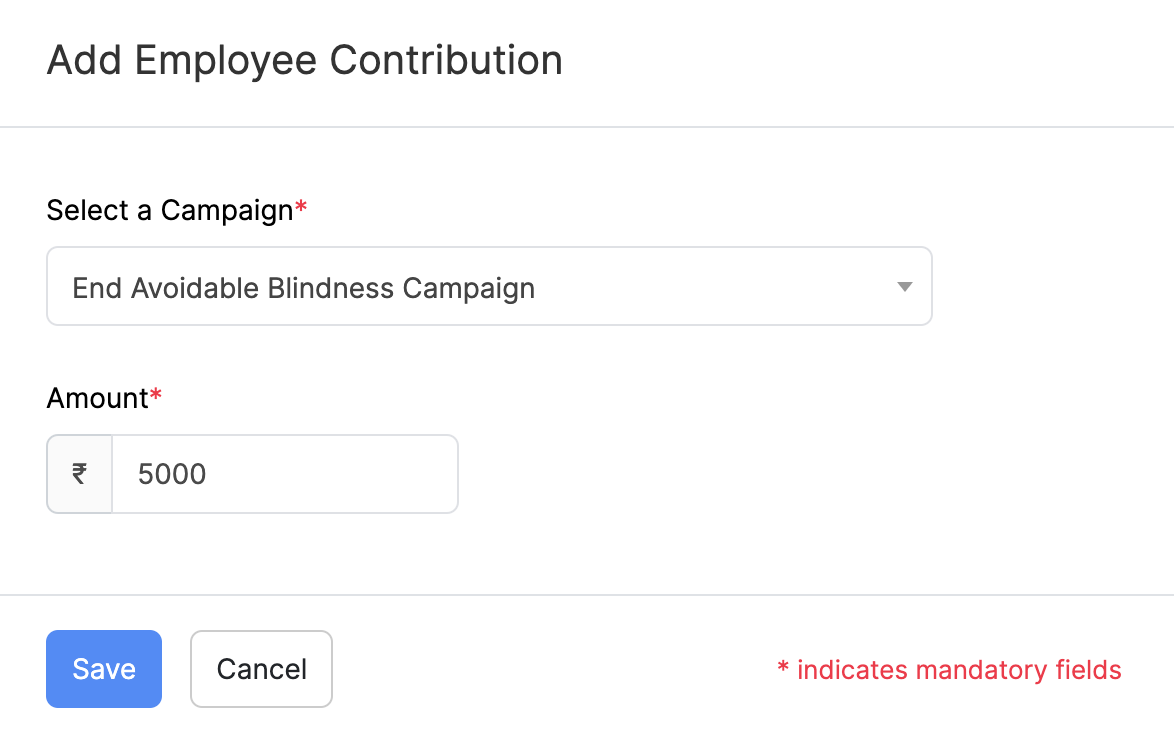Save the employee contribution
The height and width of the screenshot is (732, 1174).
104,669
